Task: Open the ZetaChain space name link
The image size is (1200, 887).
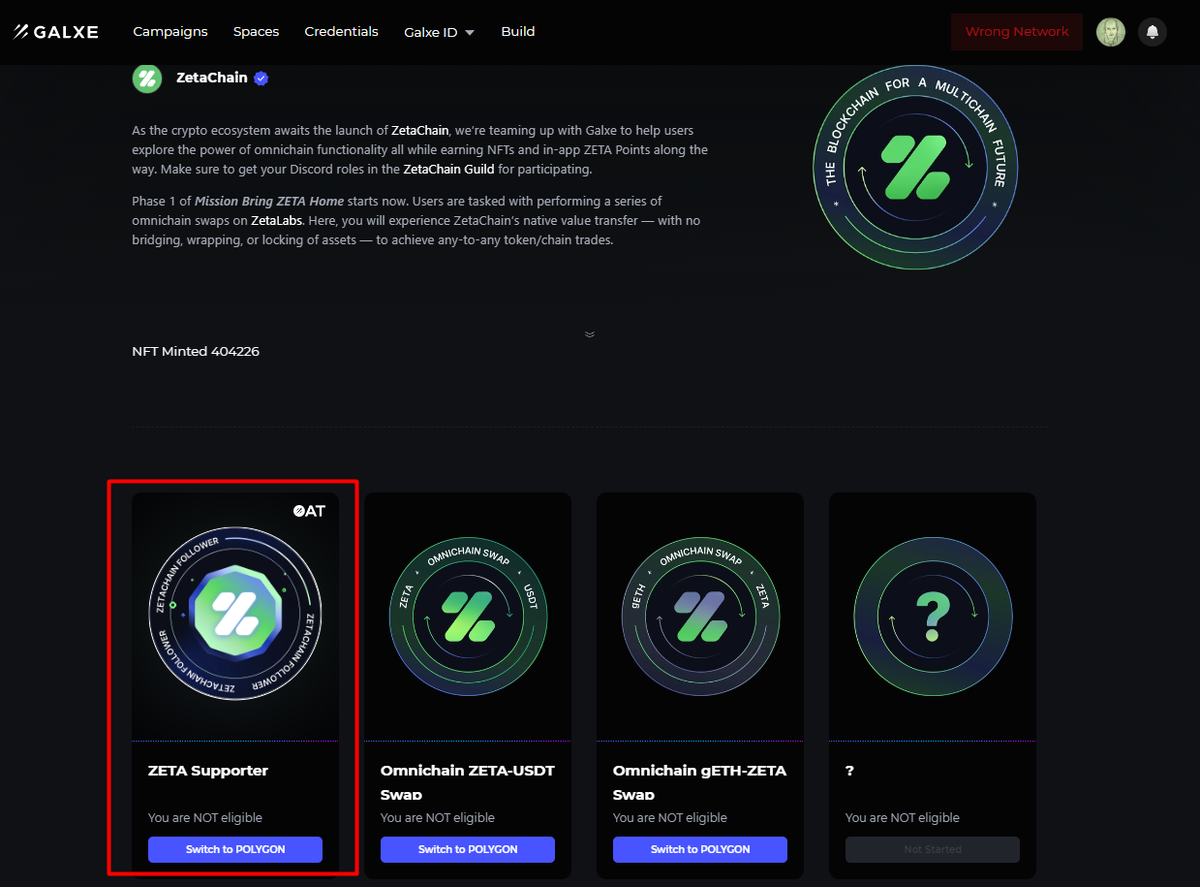Action: point(212,78)
